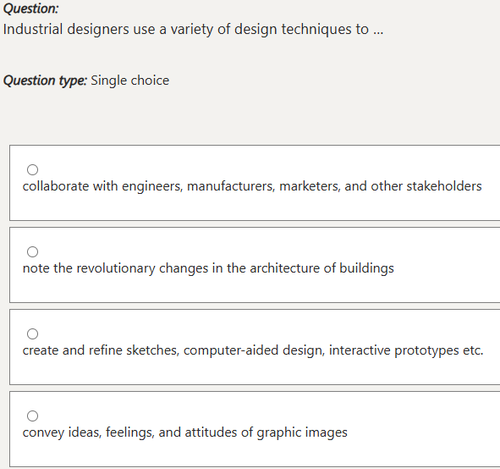This screenshot has height=469, width=500.
Task: Click 'interactive prototypes etc.' in the third option
Action: click(406, 350)
